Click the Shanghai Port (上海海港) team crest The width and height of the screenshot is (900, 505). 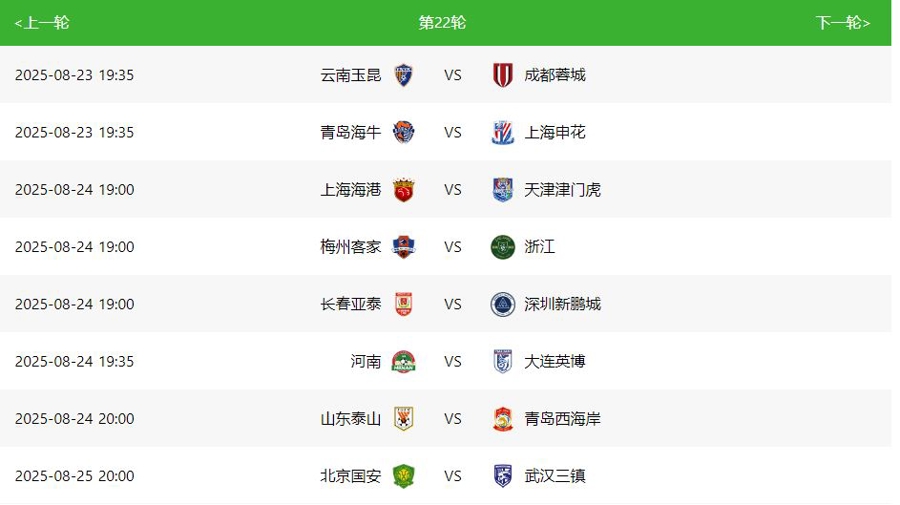click(403, 190)
